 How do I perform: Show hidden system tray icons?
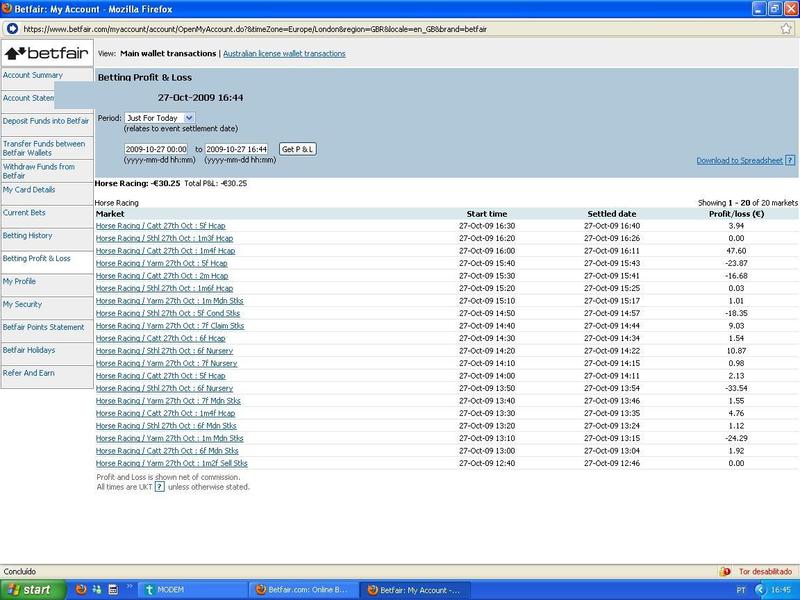tap(761, 590)
